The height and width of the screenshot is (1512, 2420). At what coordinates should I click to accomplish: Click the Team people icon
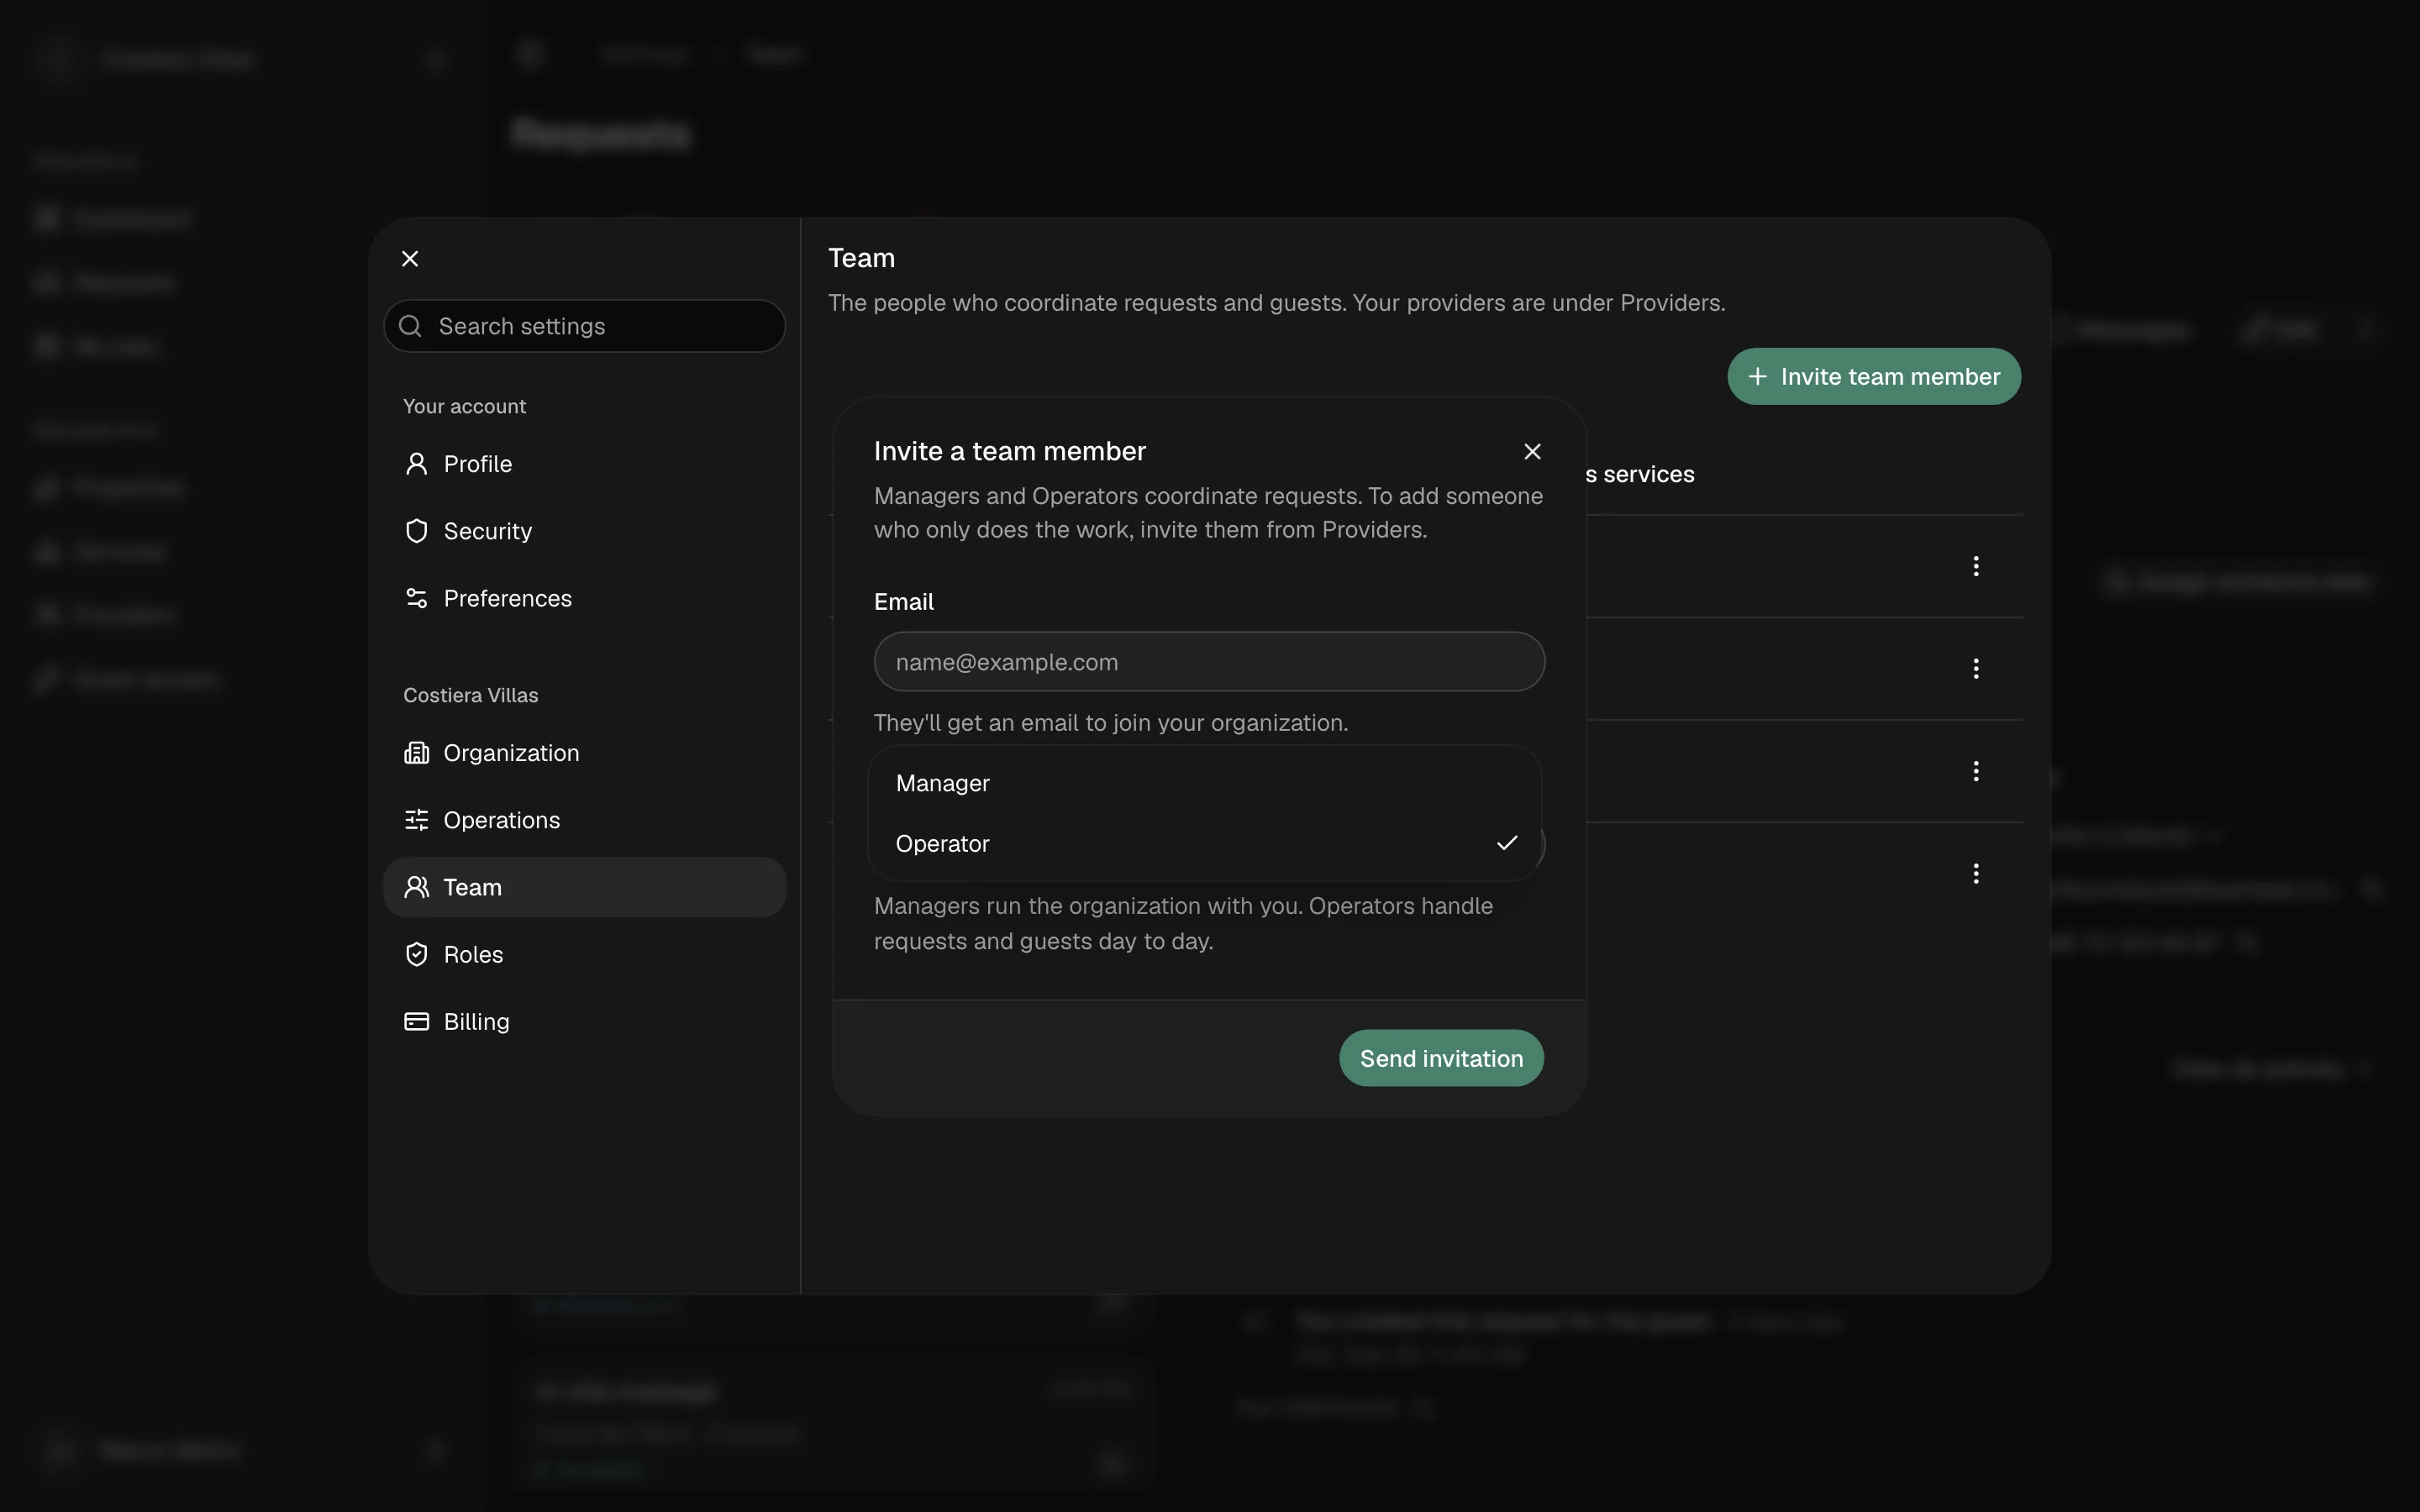click(416, 887)
